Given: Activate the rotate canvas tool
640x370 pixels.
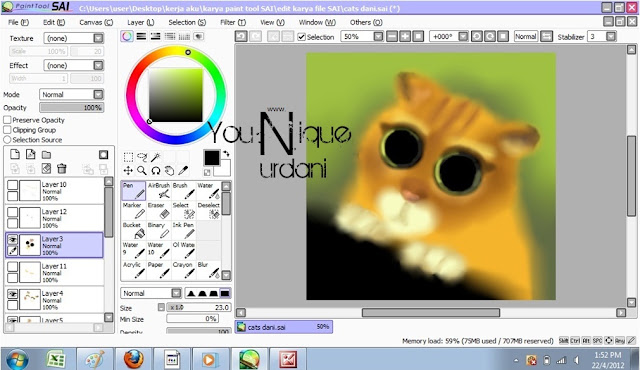Looking at the screenshot, I should pos(156,171).
